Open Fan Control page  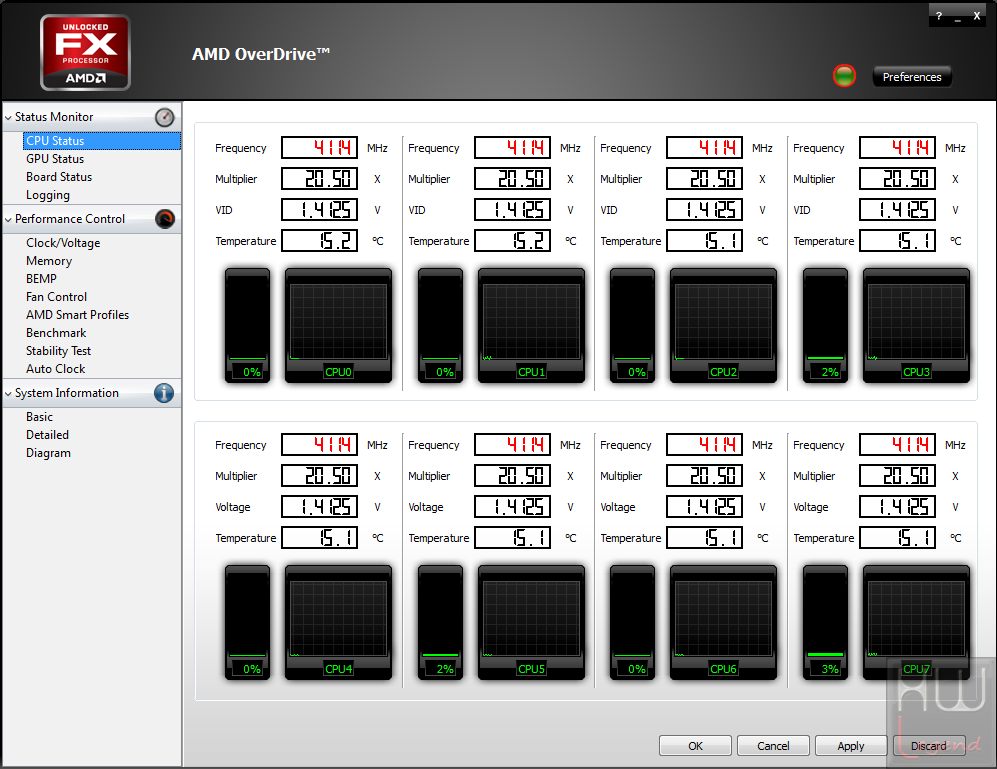(56, 297)
